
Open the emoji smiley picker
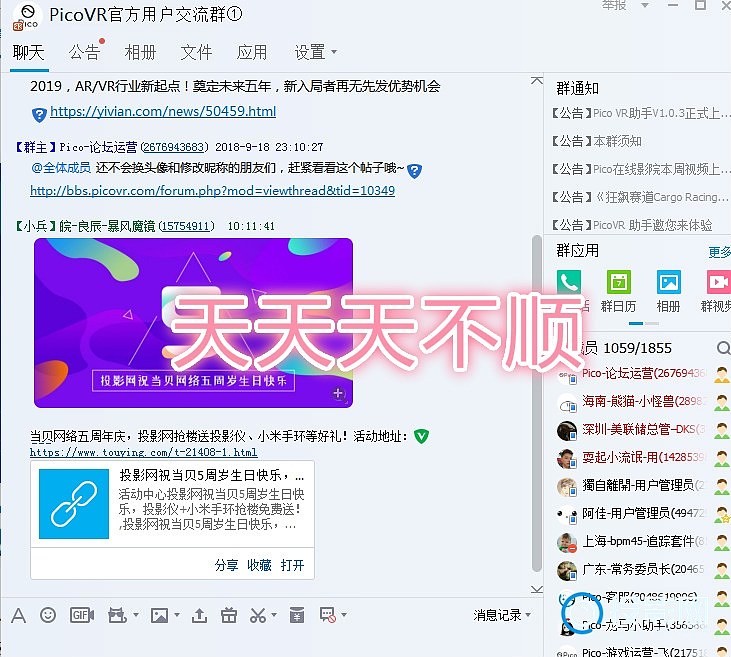(x=48, y=615)
